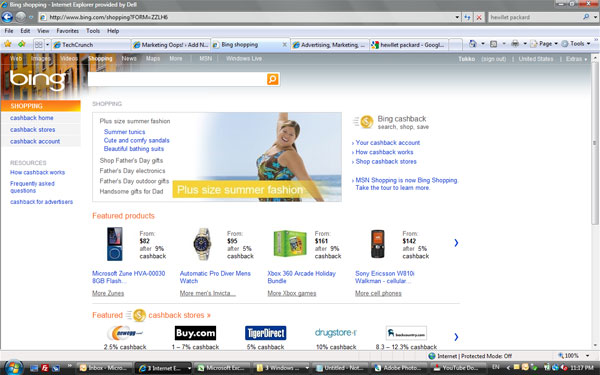
Task: Show next featured products arrow
Action: pos(456,243)
